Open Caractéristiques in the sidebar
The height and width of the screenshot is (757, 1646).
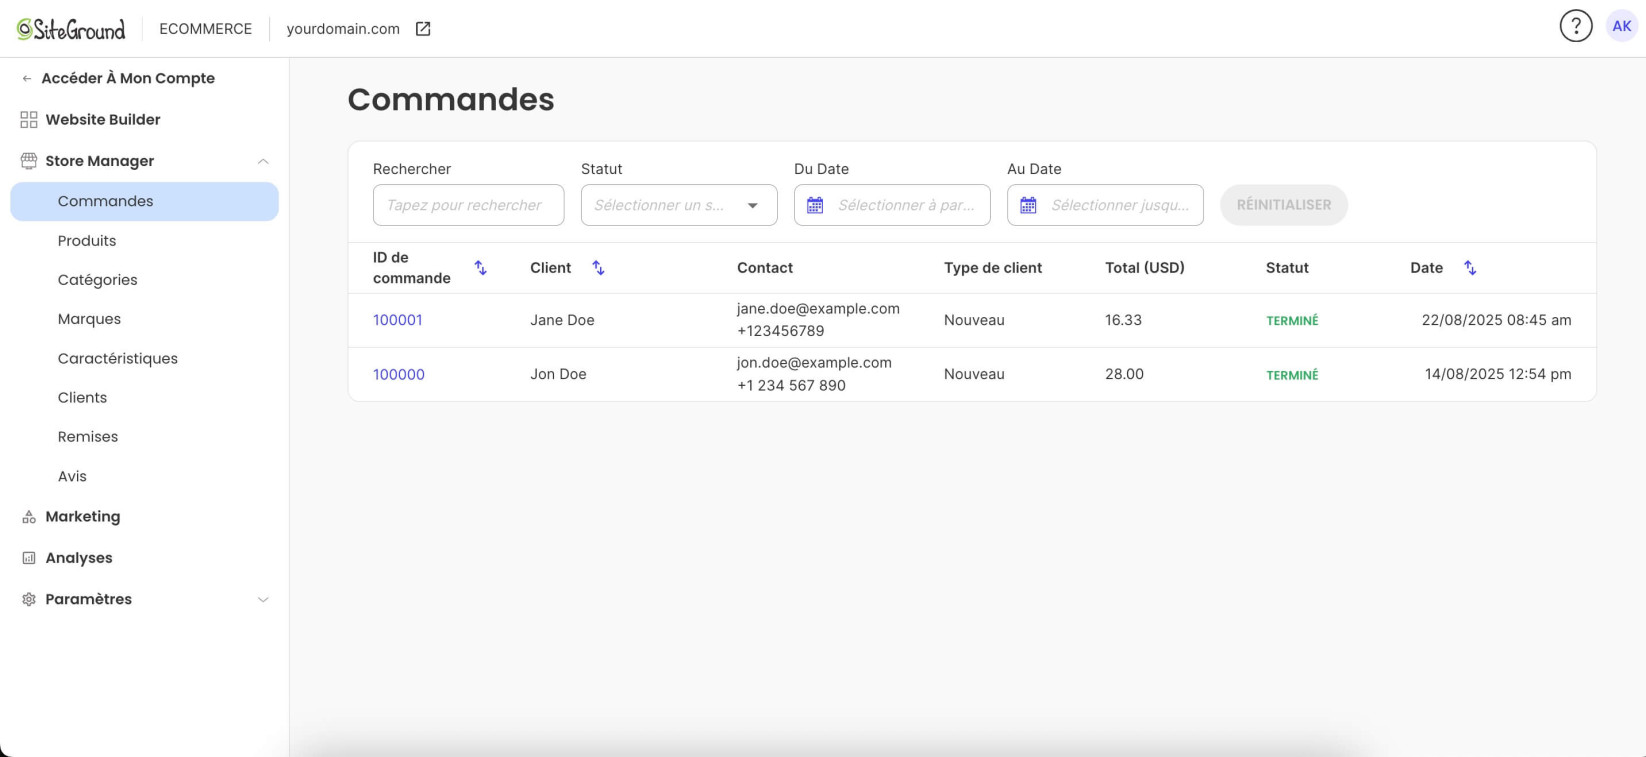pyautogui.click(x=118, y=358)
